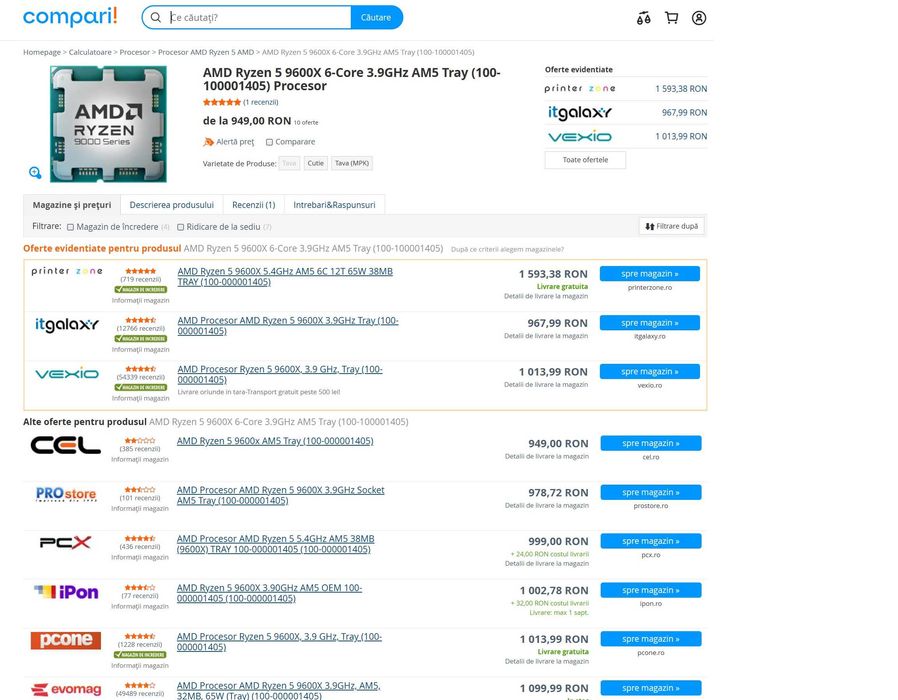Open Procesor breadcrumb link
Image resolution: width=898 pixels, height=700 pixels.
click(x=135, y=52)
